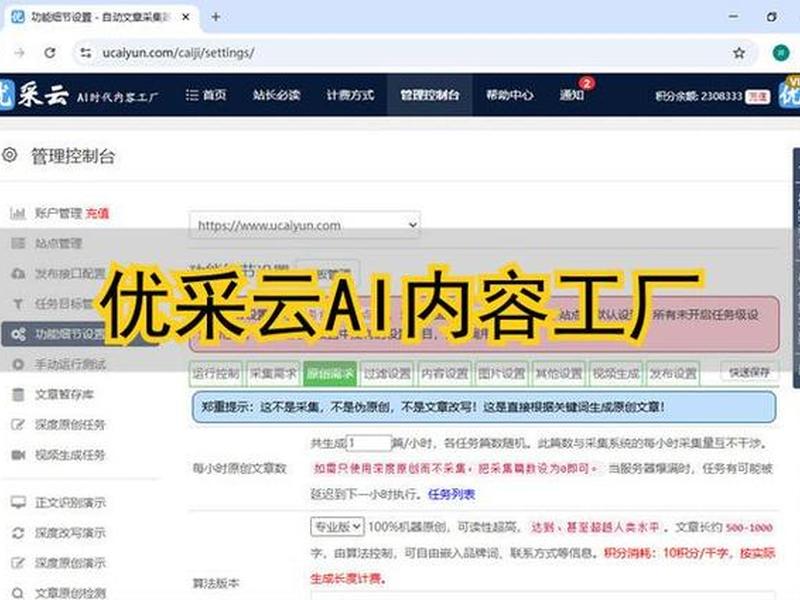Click the 手动运行测试 play icon
This screenshot has width=800, height=600.
18,364
